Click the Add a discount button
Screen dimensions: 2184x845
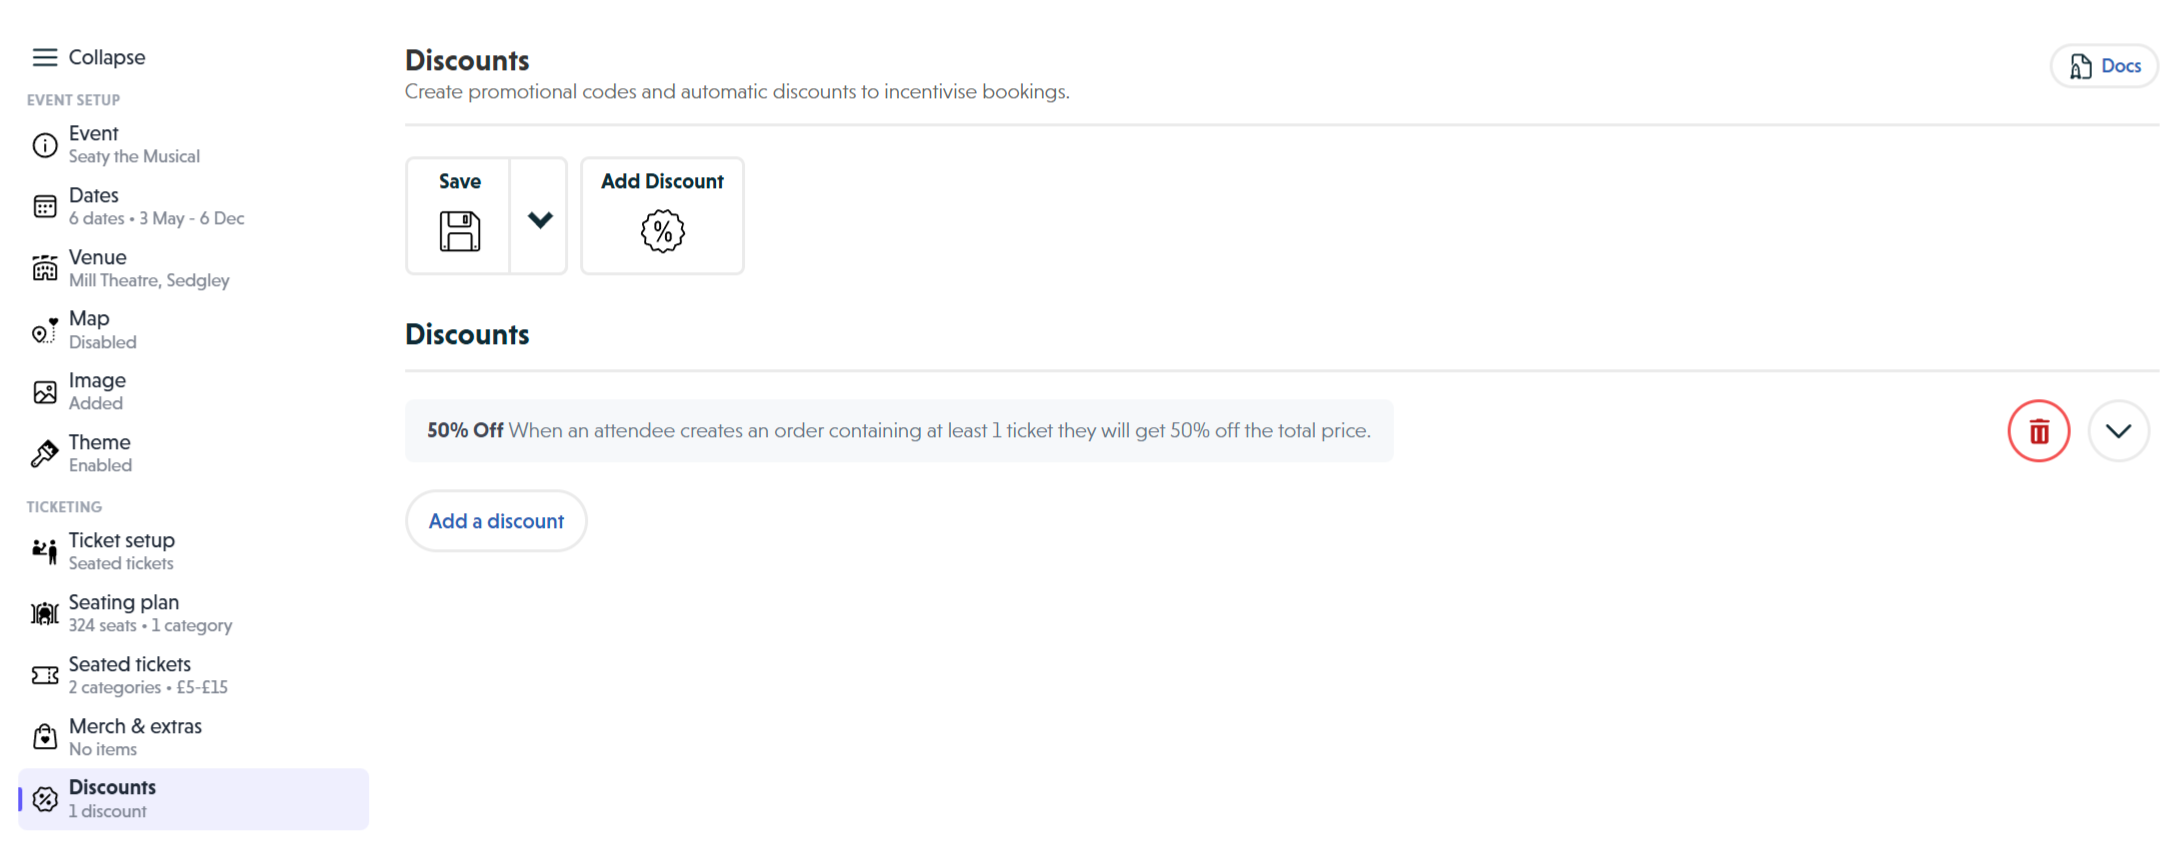[496, 520]
